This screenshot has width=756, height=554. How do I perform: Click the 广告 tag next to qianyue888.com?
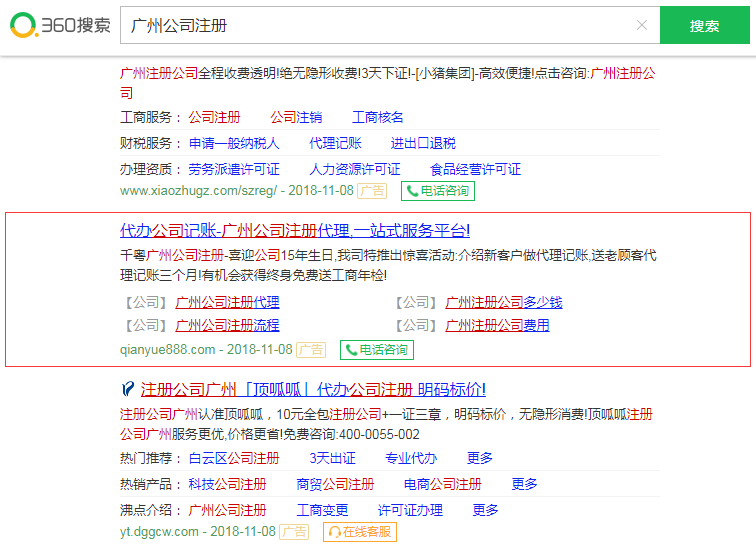pos(311,349)
